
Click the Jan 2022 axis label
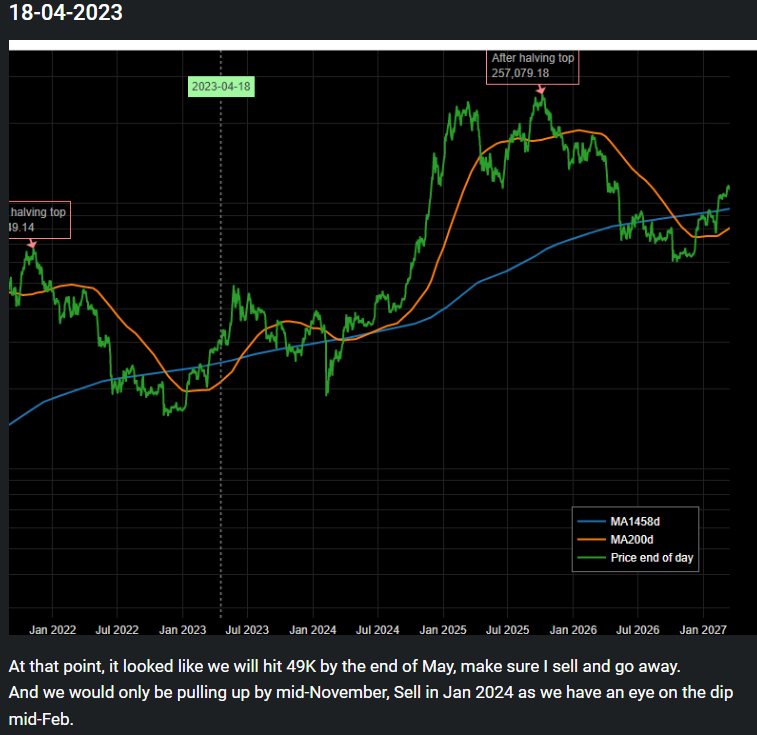[52, 630]
